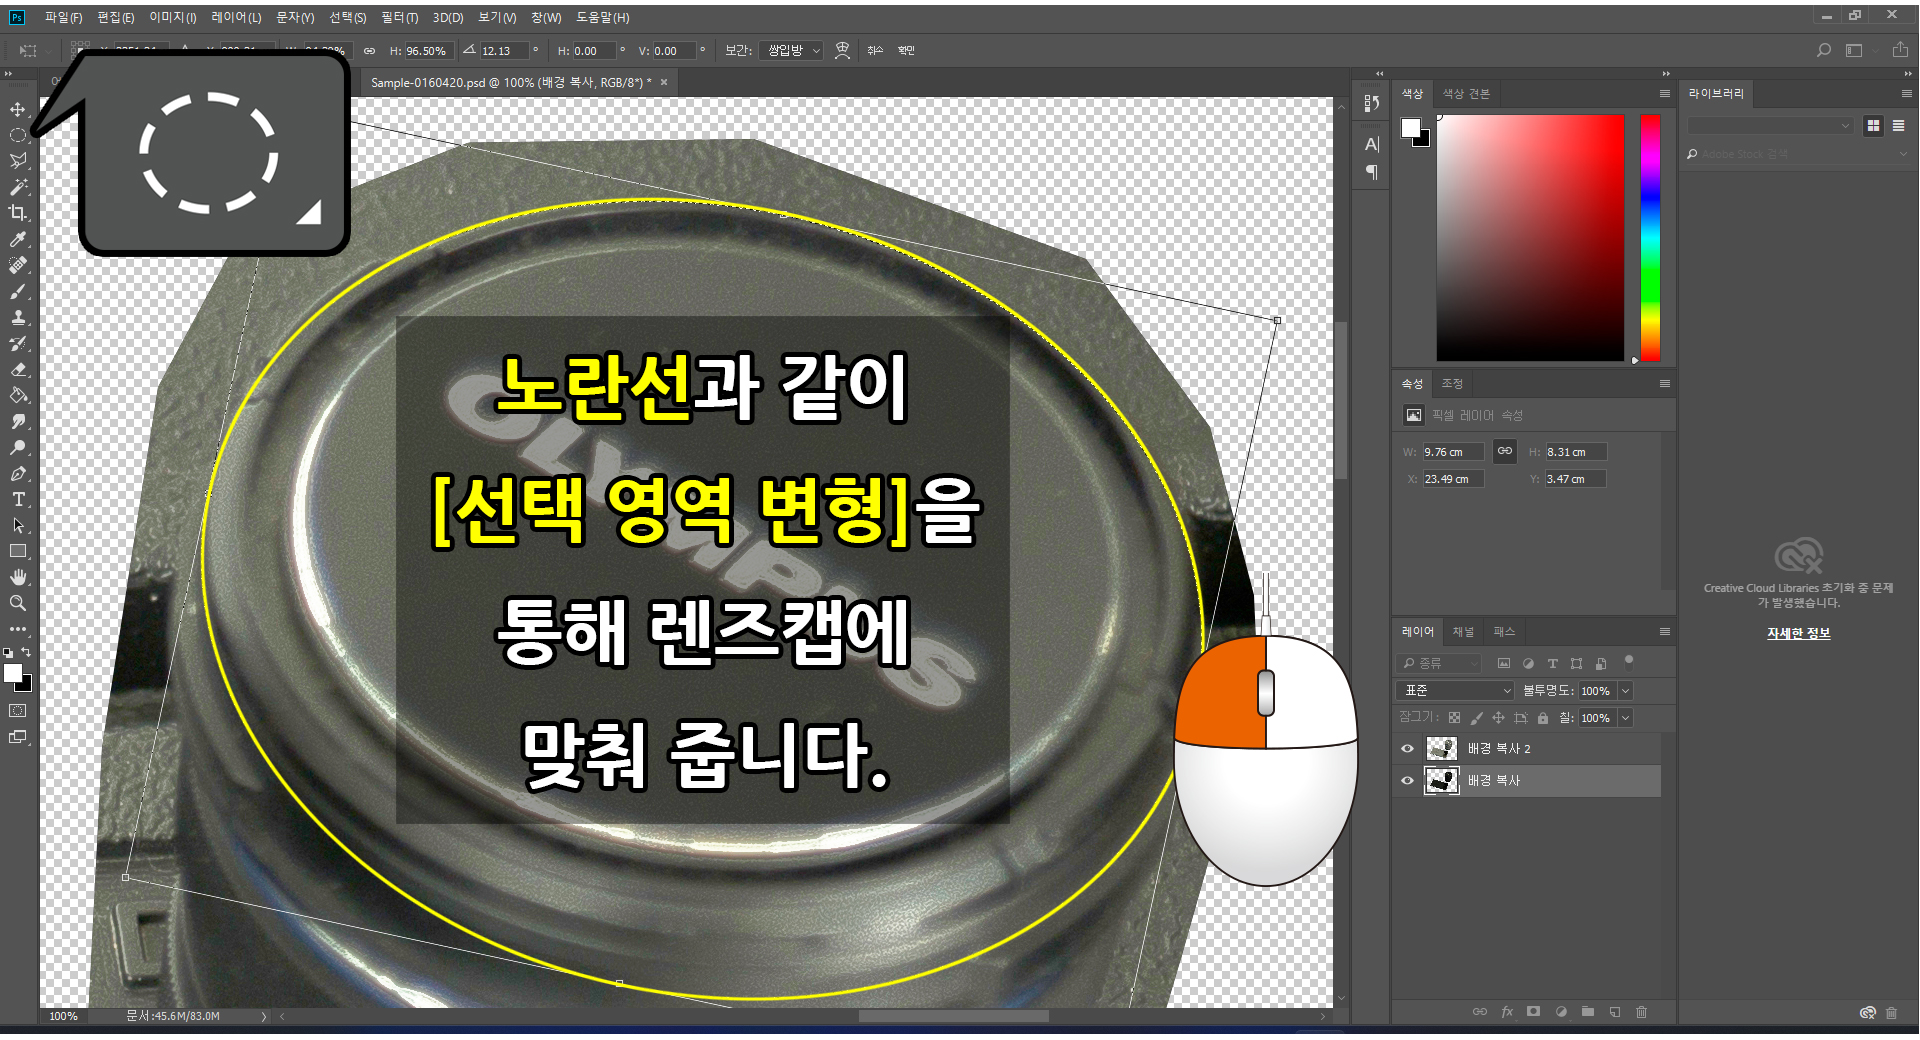The height and width of the screenshot is (1040, 1920).
Task: Select the Crop tool
Action: [18, 213]
